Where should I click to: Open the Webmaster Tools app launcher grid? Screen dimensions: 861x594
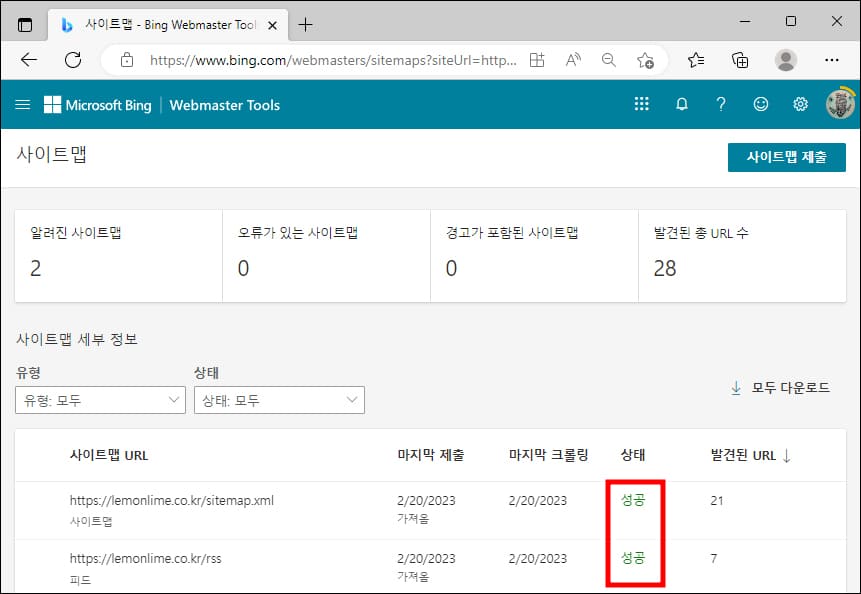pyautogui.click(x=641, y=104)
